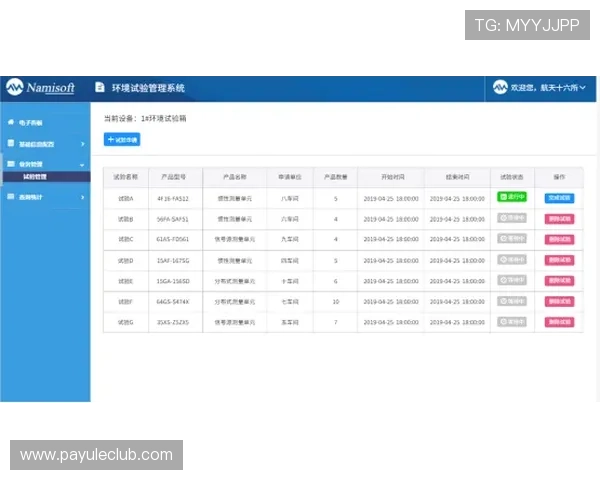
Task: Click the document icon beside 环境试验管理系统
Action: pyautogui.click(x=100, y=88)
